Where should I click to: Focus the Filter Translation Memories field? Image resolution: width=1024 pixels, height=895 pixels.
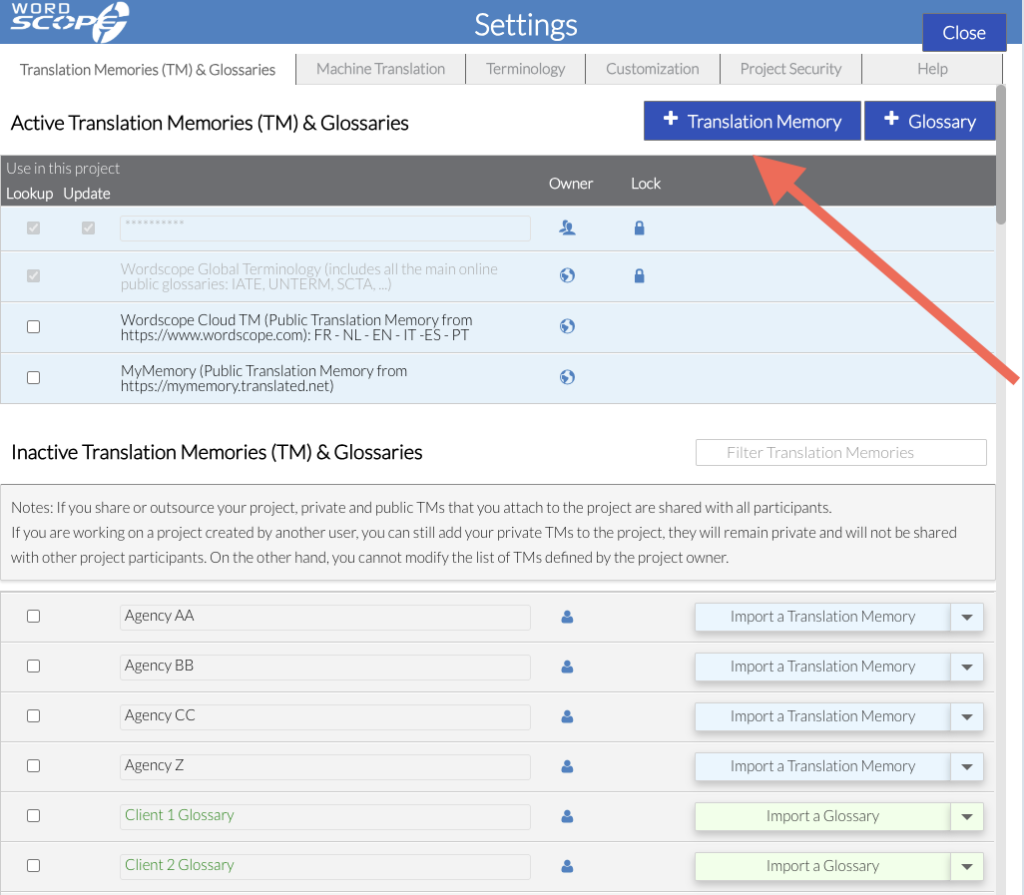[x=840, y=453]
